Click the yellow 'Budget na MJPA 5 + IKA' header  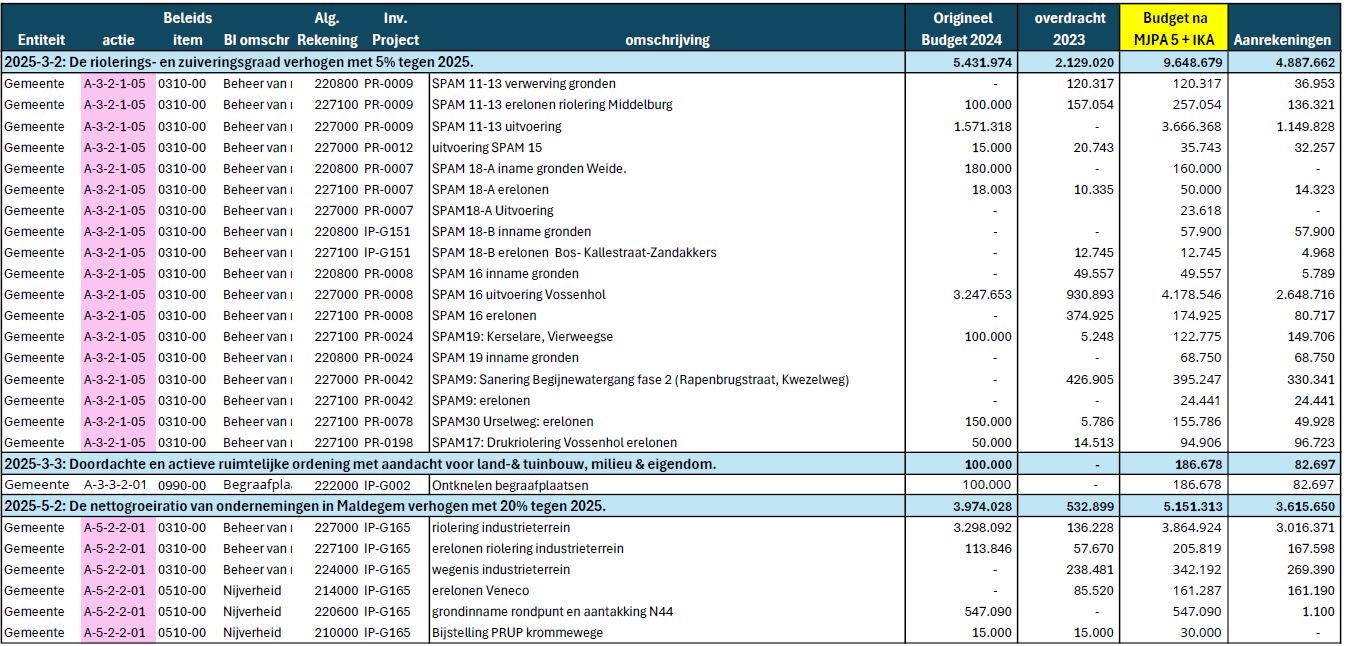click(x=1172, y=29)
